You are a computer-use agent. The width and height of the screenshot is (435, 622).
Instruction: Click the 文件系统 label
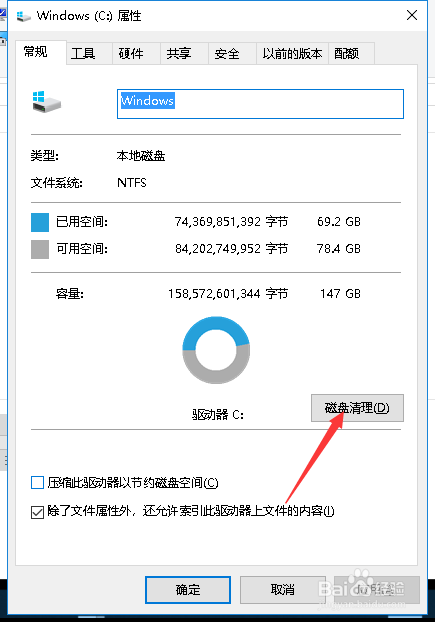[x=57, y=183]
